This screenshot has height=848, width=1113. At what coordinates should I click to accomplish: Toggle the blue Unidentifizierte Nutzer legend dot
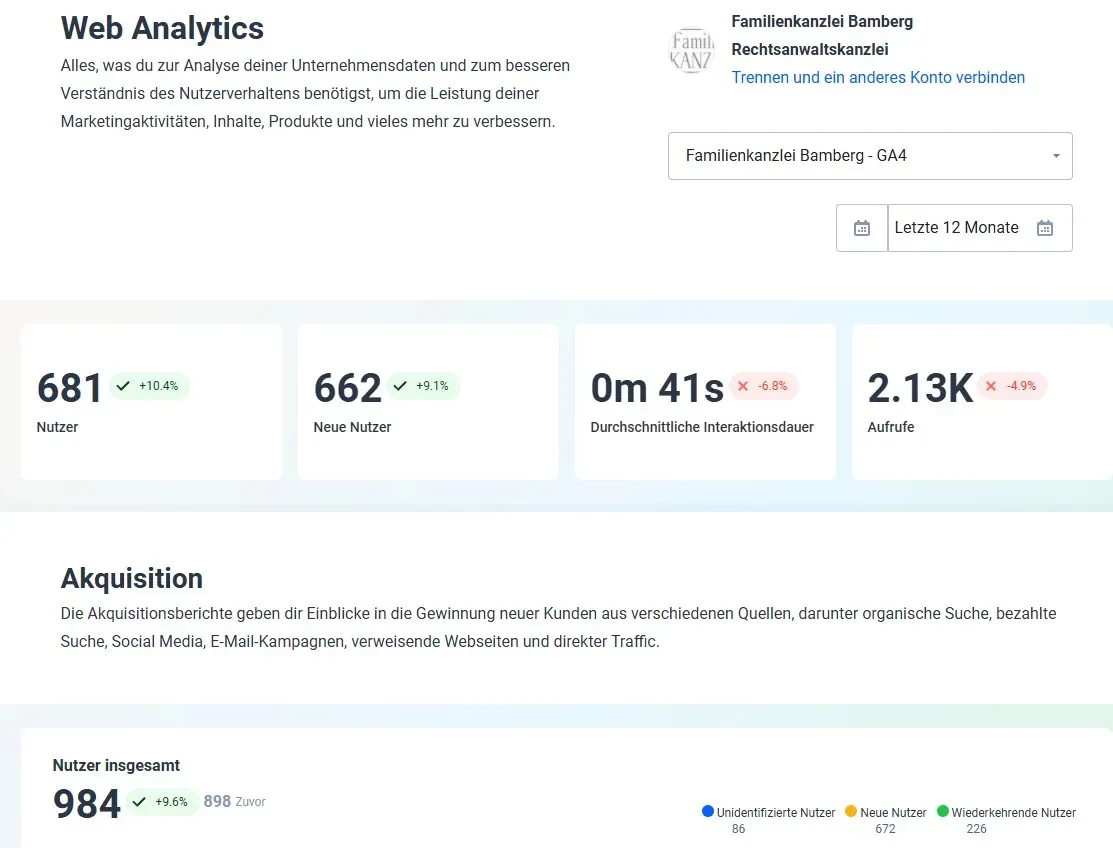[x=708, y=812]
